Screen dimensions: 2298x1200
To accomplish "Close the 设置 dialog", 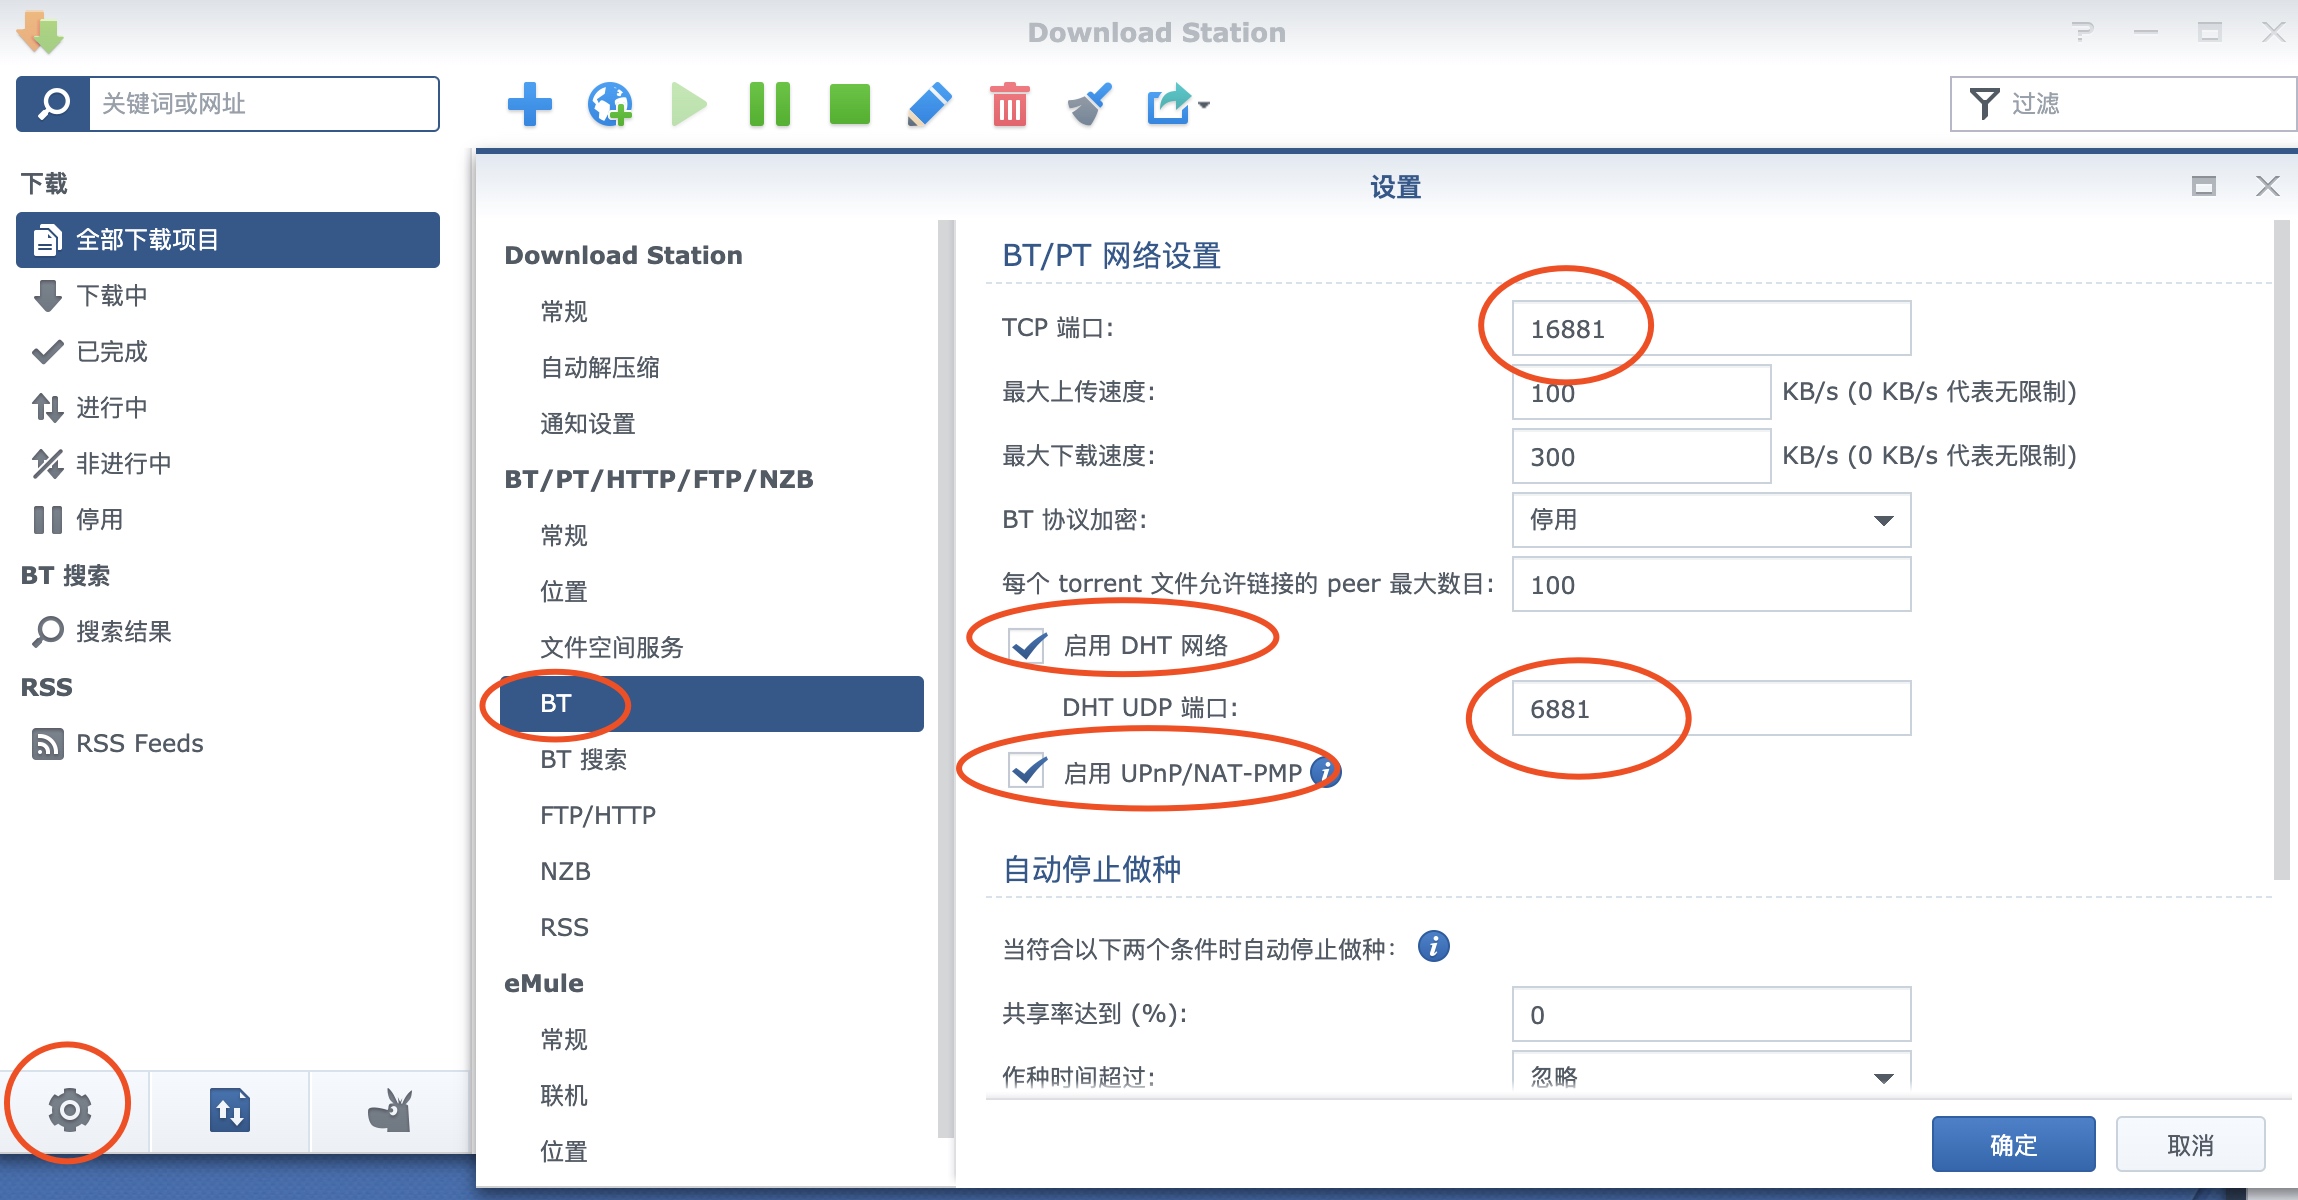I will point(2267,186).
